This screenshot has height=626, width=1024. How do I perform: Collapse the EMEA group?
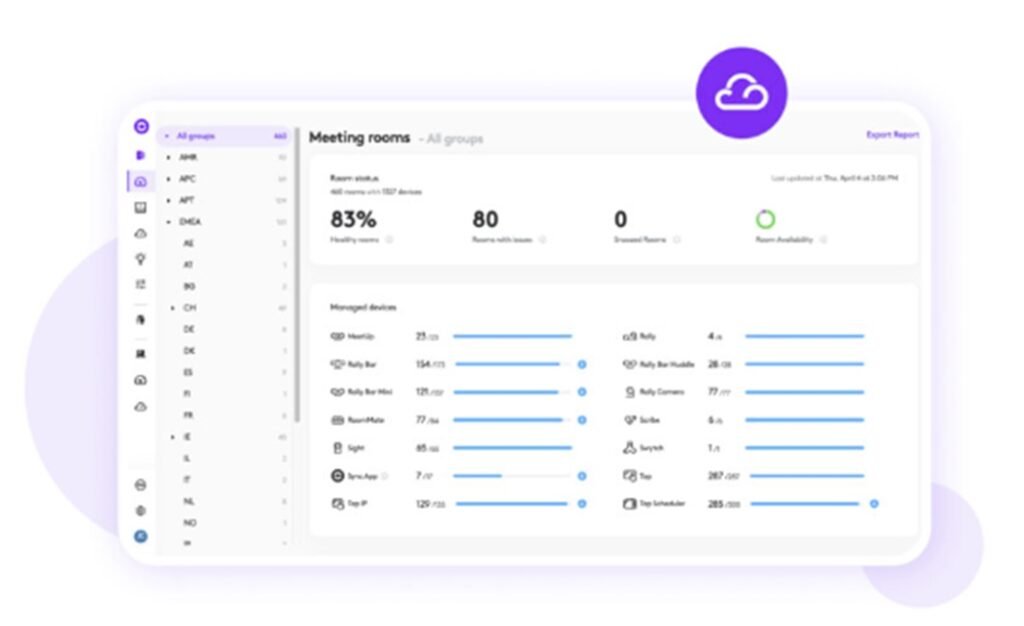coord(168,222)
